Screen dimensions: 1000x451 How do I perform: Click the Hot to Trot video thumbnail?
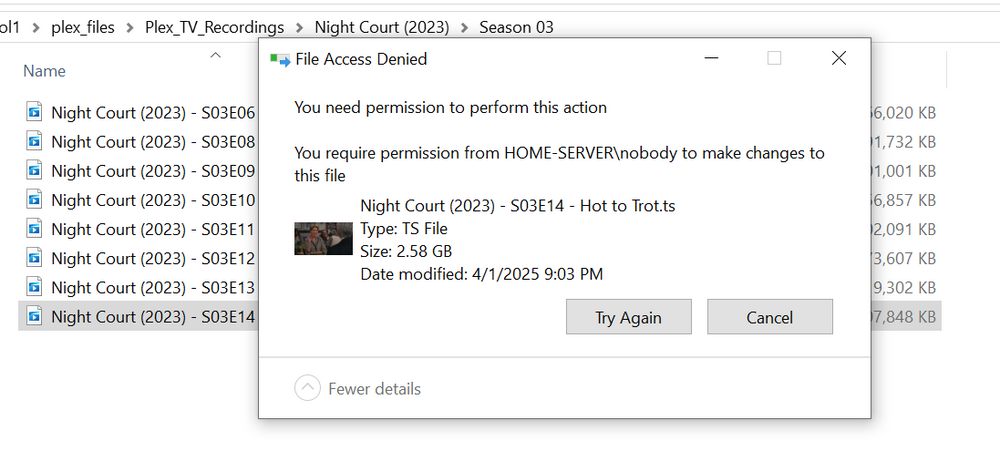[x=323, y=239]
